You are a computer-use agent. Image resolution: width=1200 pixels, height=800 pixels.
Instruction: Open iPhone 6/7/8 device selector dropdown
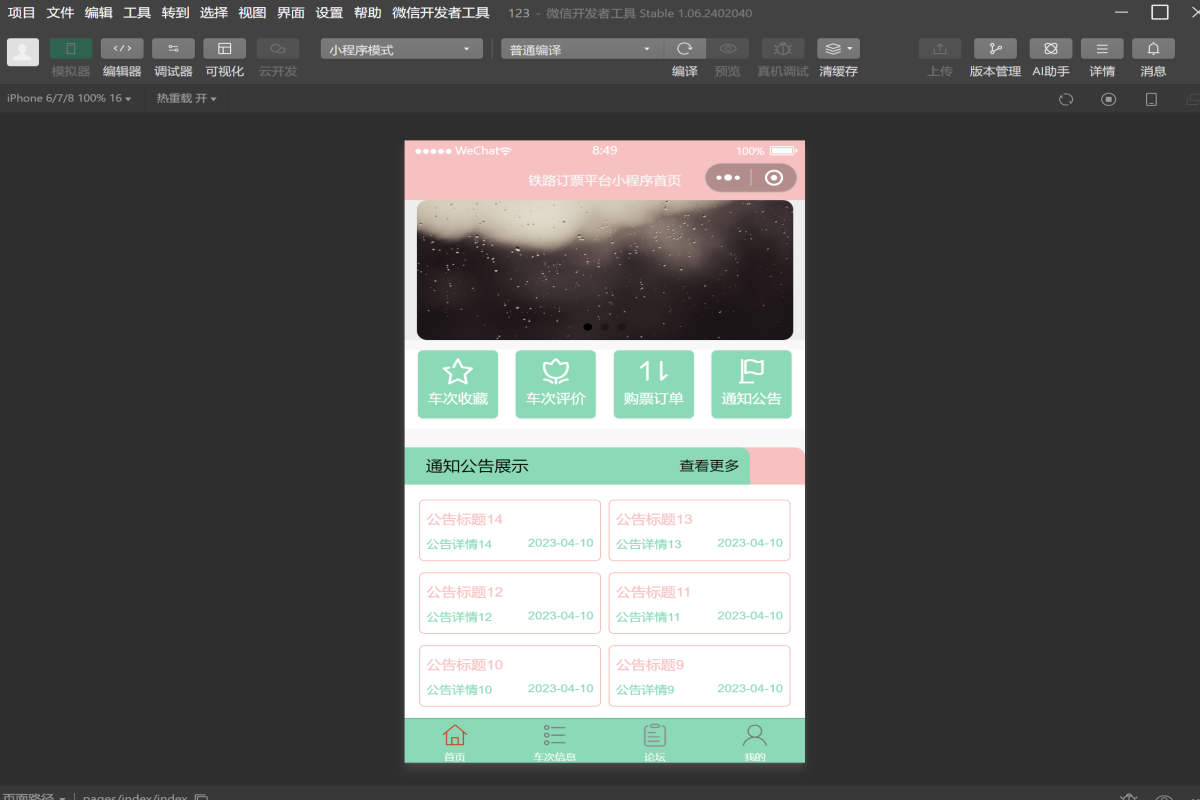pyautogui.click(x=69, y=98)
